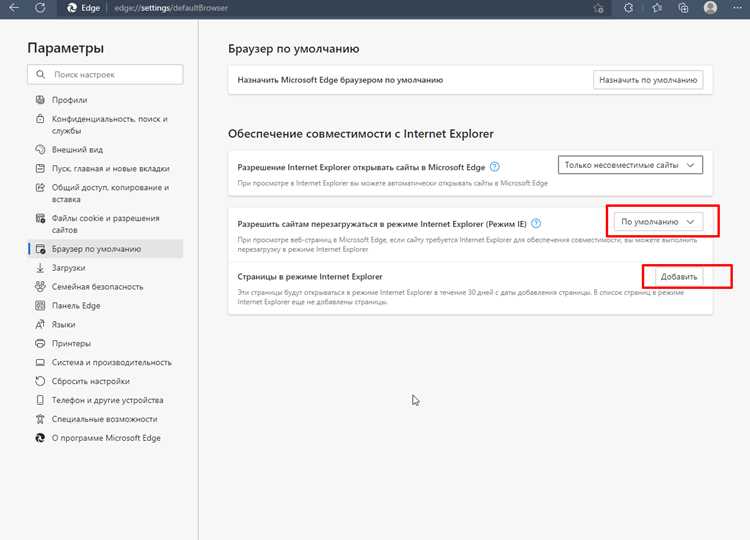Open Загрузки settings section
The height and width of the screenshot is (540, 750).
(x=105, y=268)
